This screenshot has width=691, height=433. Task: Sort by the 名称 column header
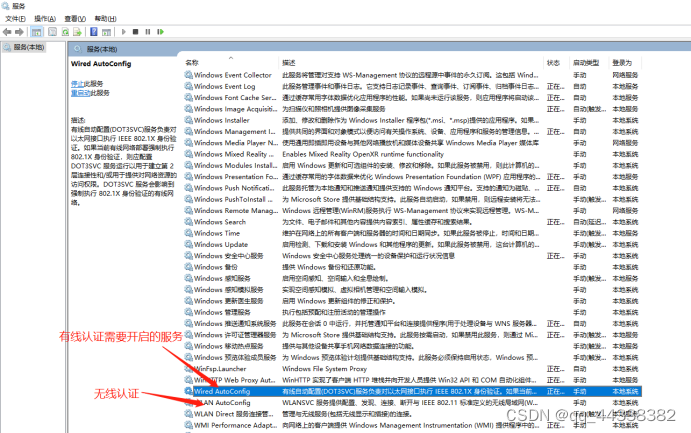click(192, 63)
